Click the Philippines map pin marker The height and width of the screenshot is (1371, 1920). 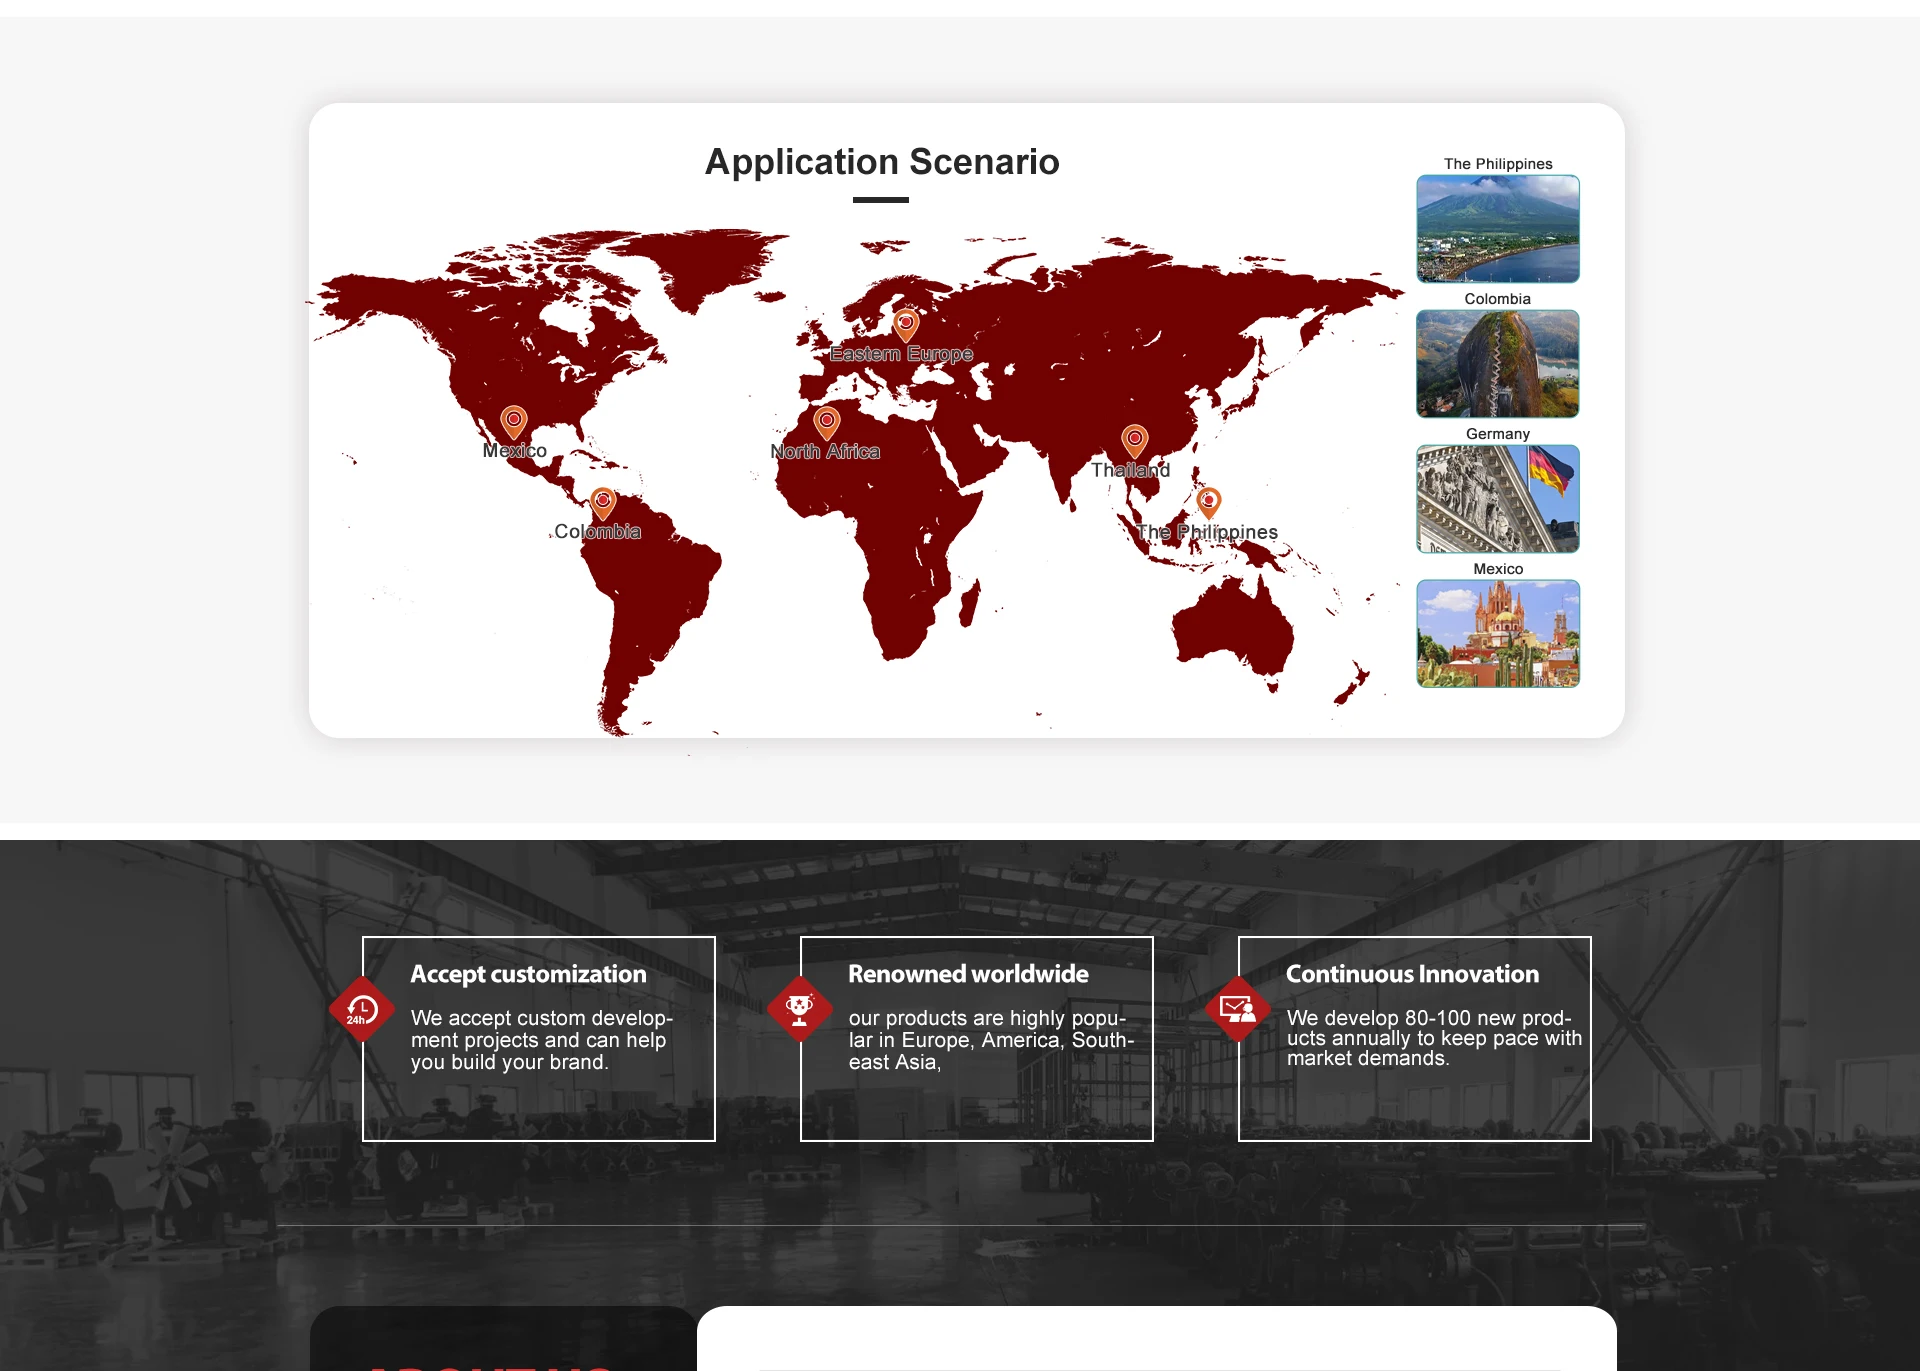(1208, 501)
